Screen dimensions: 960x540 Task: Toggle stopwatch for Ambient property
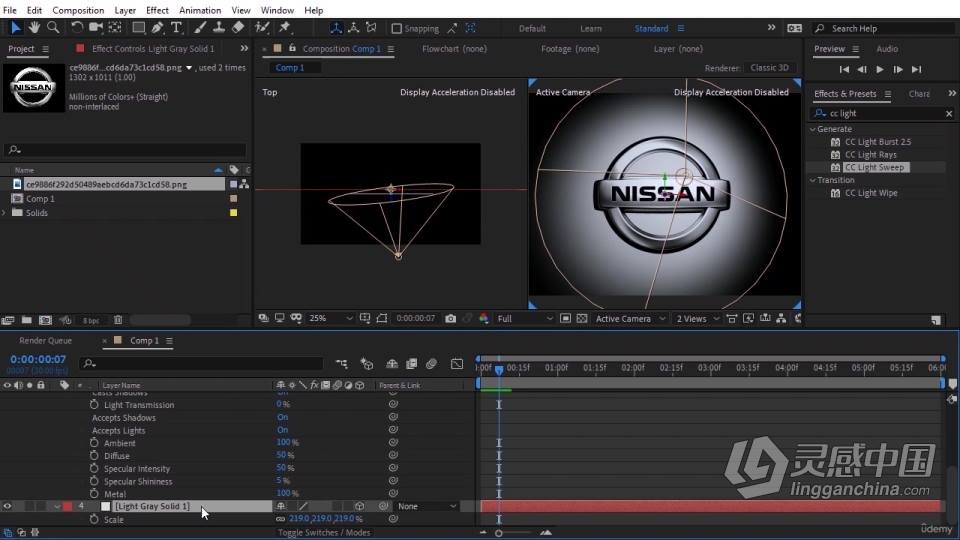(x=94, y=443)
